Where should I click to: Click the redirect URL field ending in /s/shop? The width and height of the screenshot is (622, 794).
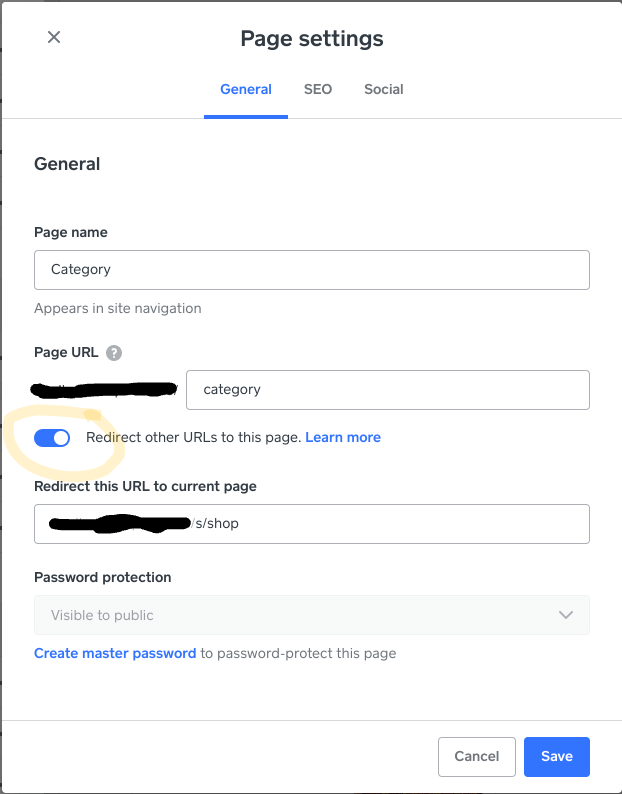click(x=311, y=524)
